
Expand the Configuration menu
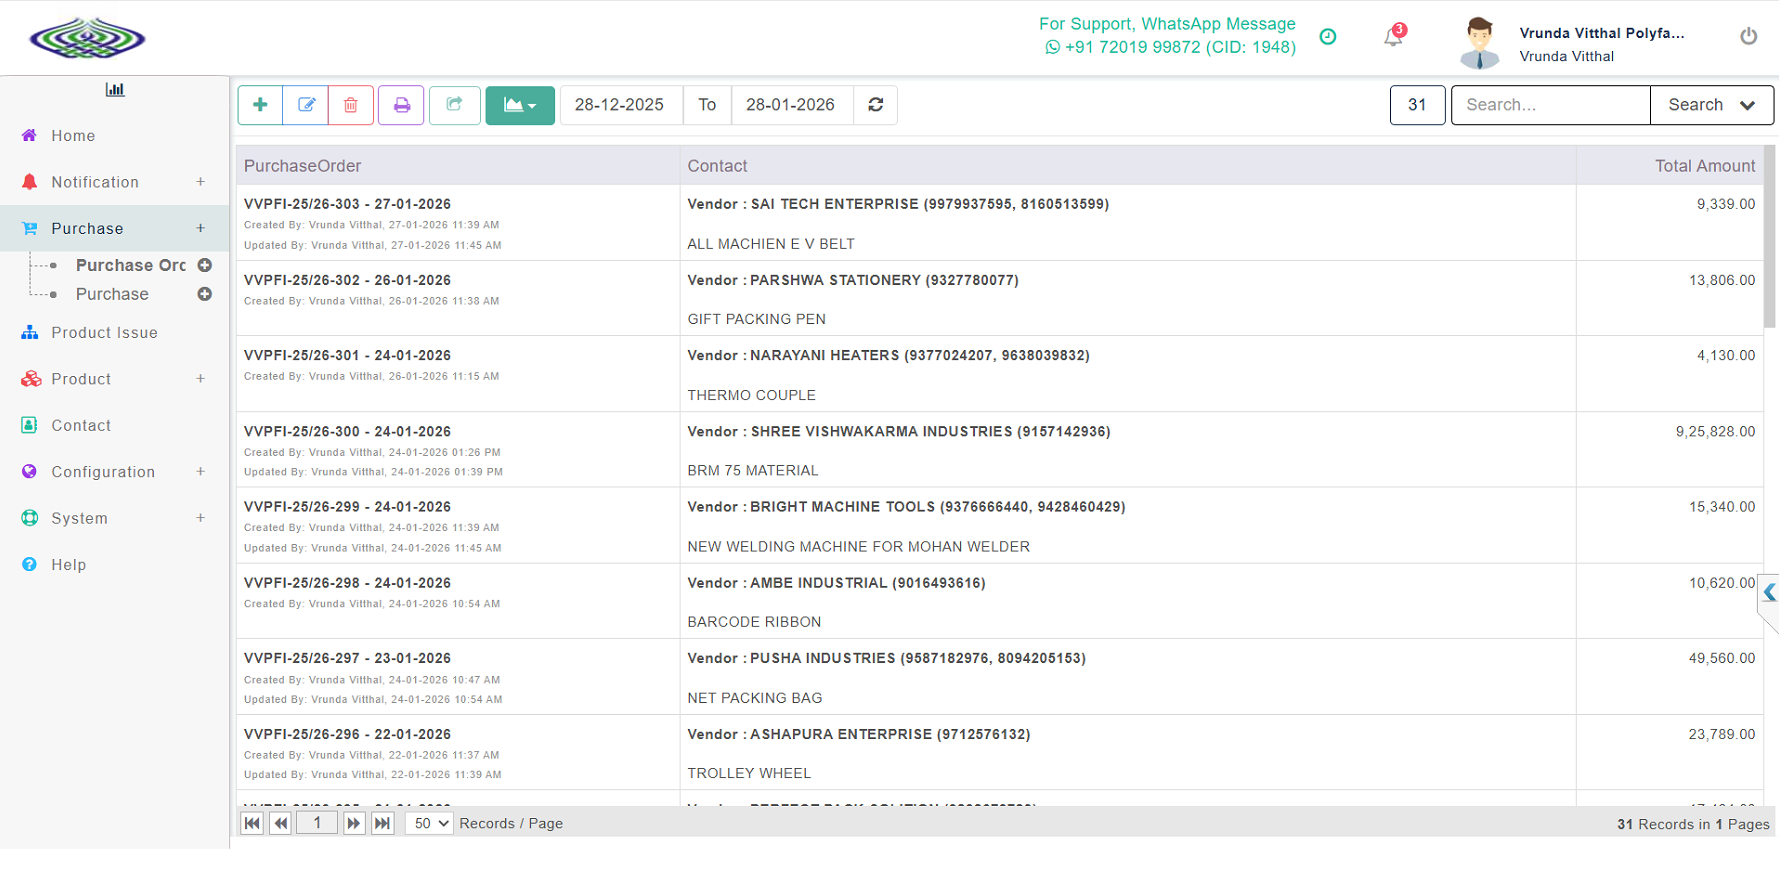point(103,472)
